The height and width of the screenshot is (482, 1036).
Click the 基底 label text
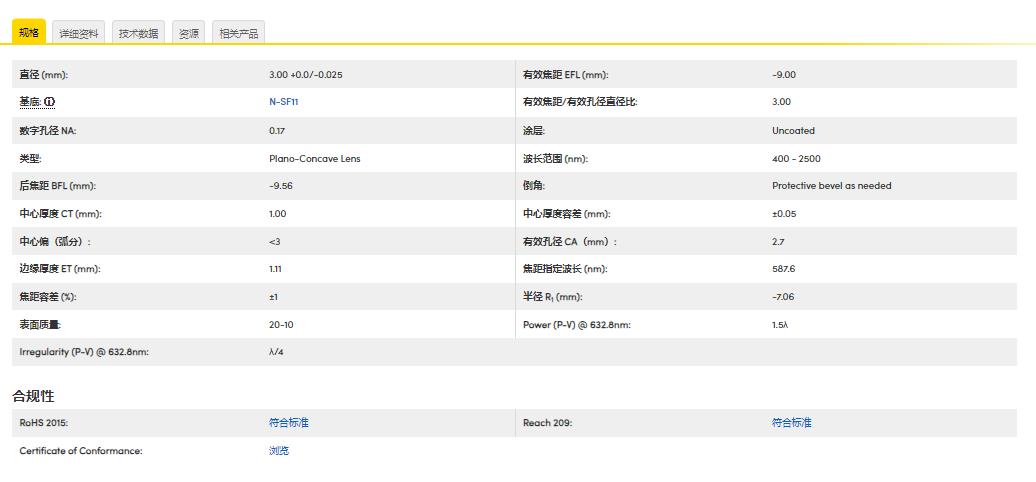(x=30, y=102)
